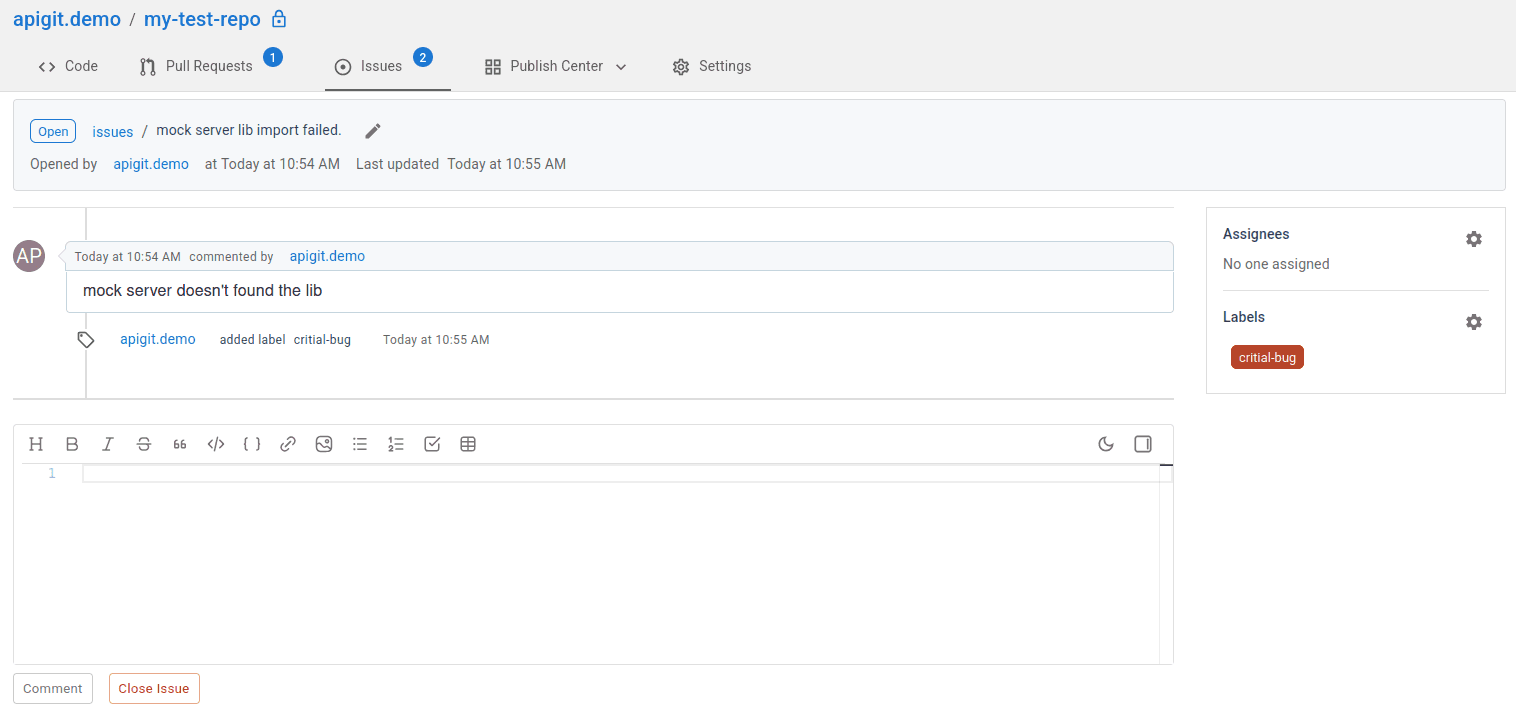1516x717 pixels.
Task: Insert a task checklist
Action: [432, 445]
